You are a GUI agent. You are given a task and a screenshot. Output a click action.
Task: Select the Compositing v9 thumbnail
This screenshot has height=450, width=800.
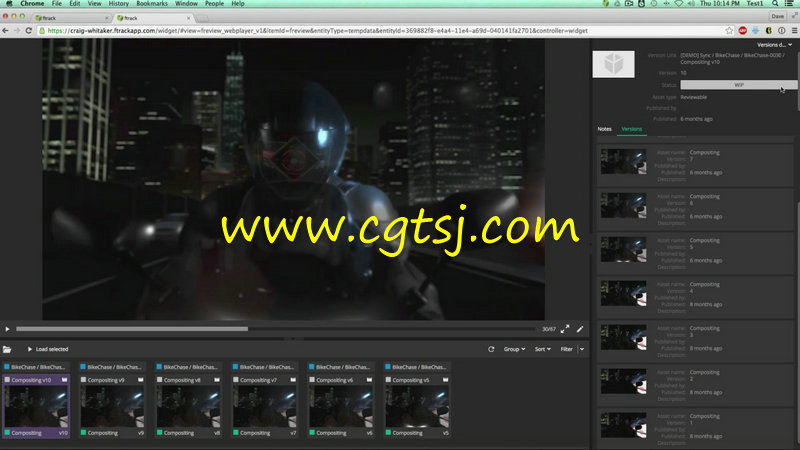pos(112,406)
